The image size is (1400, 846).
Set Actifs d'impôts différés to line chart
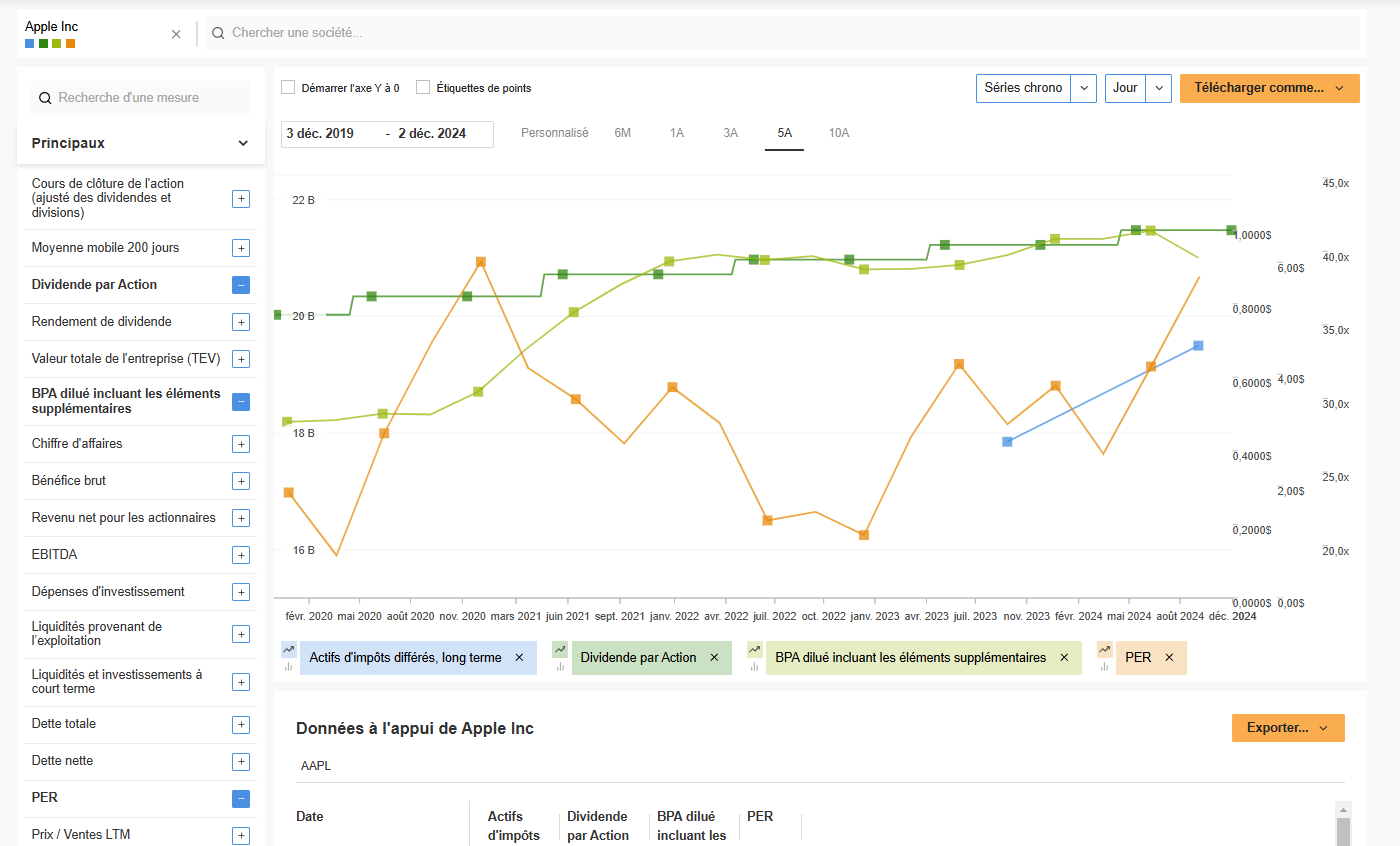(289, 650)
